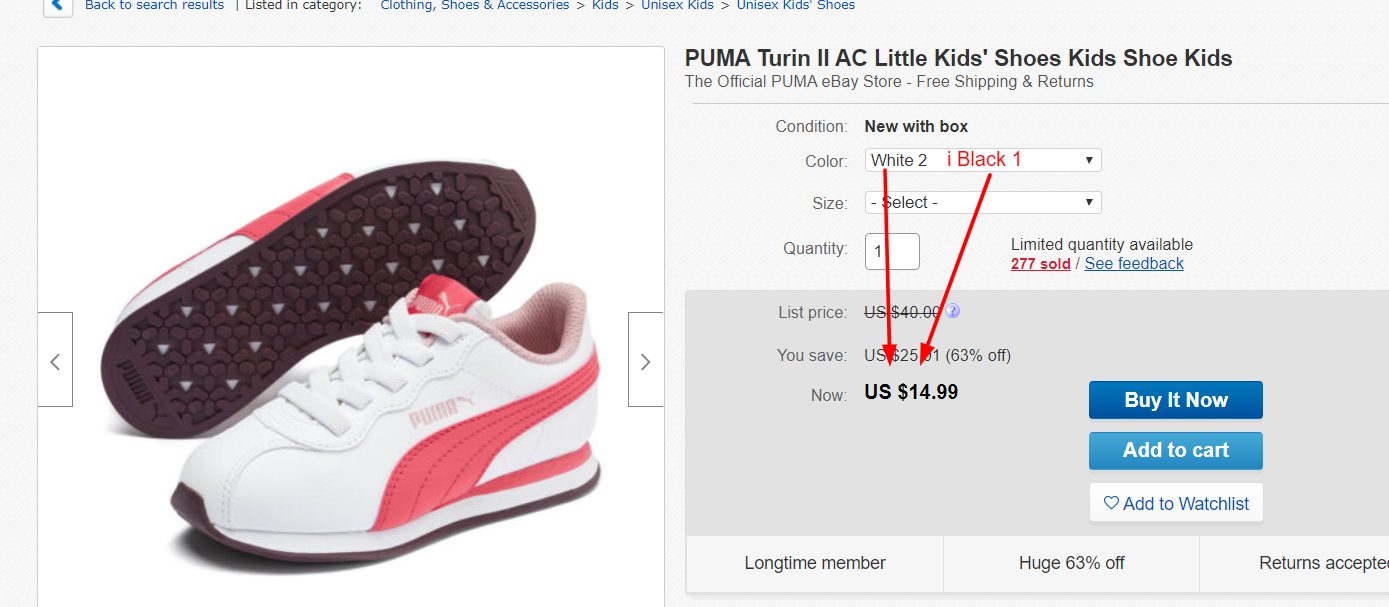Open Clothing, Shoes & Accessories category

(x=475, y=6)
